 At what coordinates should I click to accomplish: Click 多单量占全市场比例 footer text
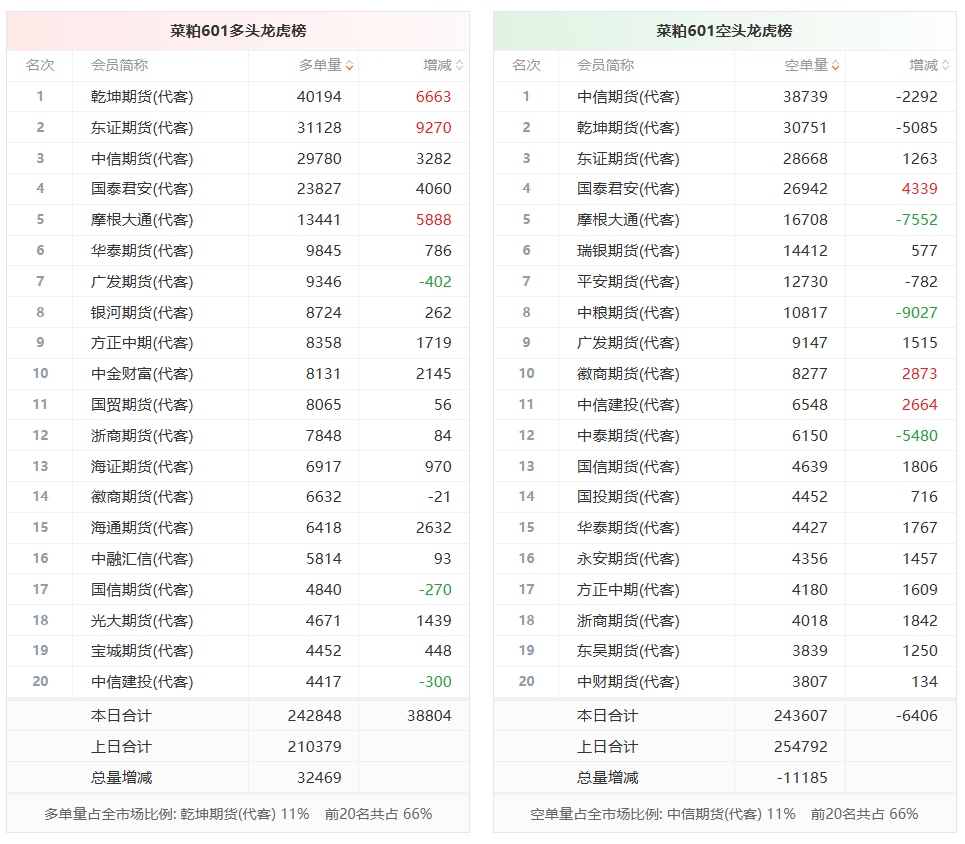coord(238,814)
